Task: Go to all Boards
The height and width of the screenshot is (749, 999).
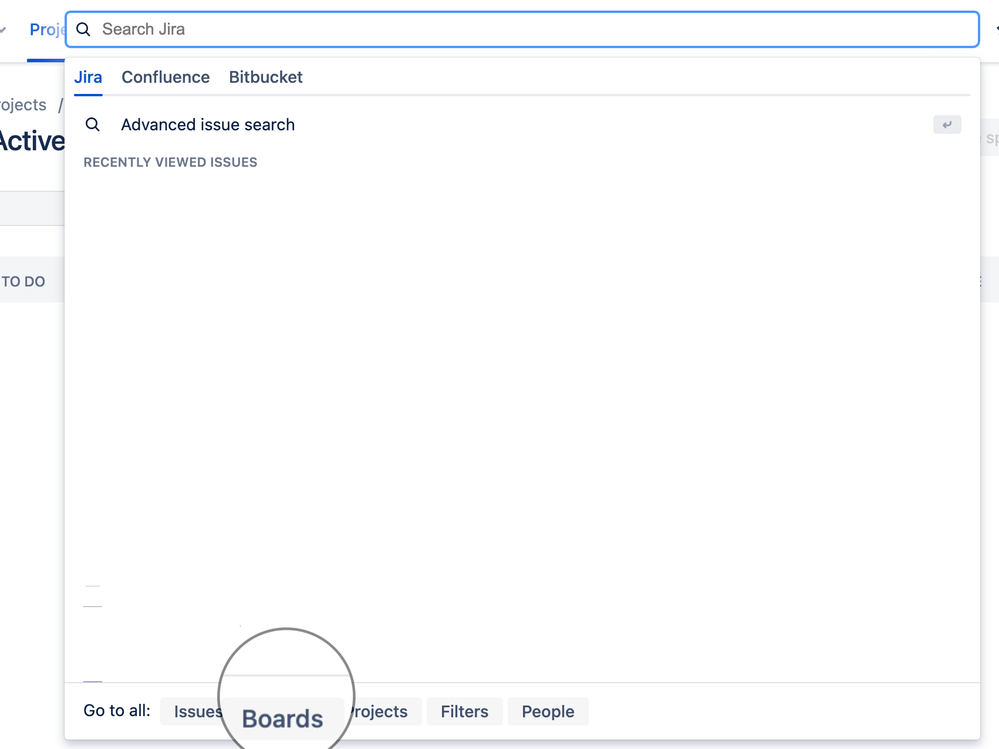Action: point(282,718)
